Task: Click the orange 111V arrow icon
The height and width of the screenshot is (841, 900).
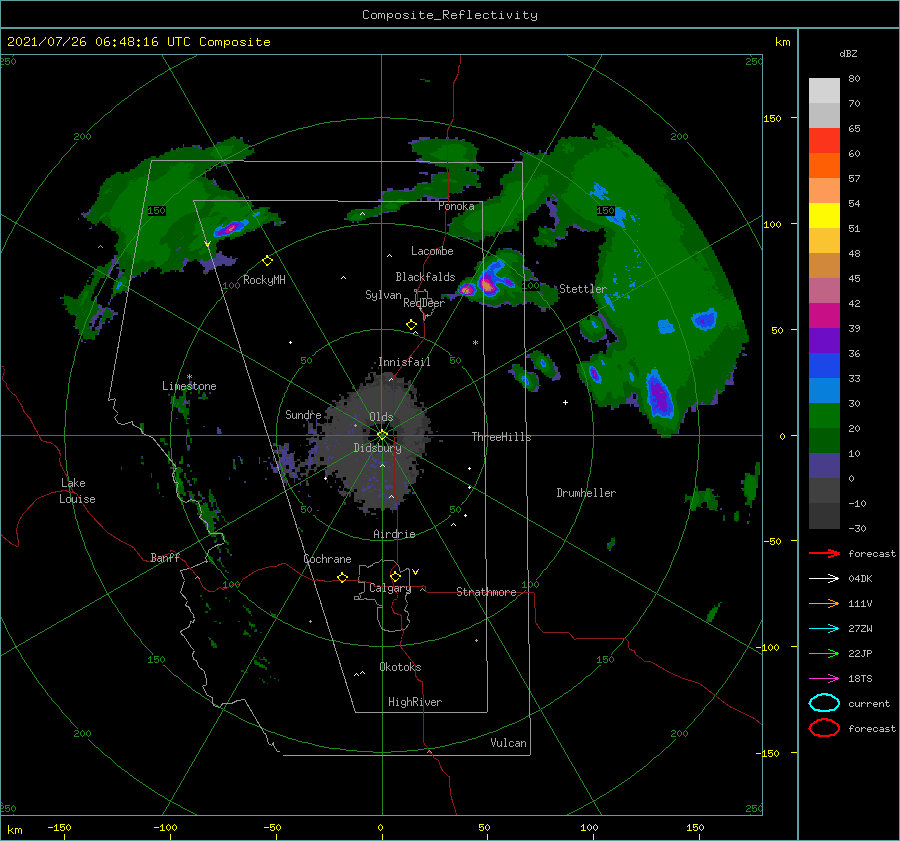Action: [x=824, y=603]
